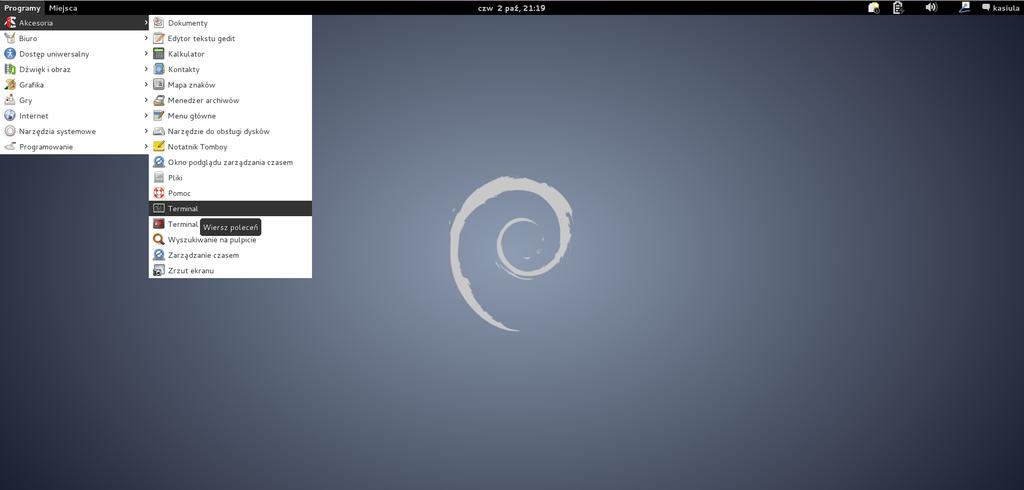Open the Miejsca menu
Image resolution: width=1024 pixels, height=490 pixels.
[63, 8]
